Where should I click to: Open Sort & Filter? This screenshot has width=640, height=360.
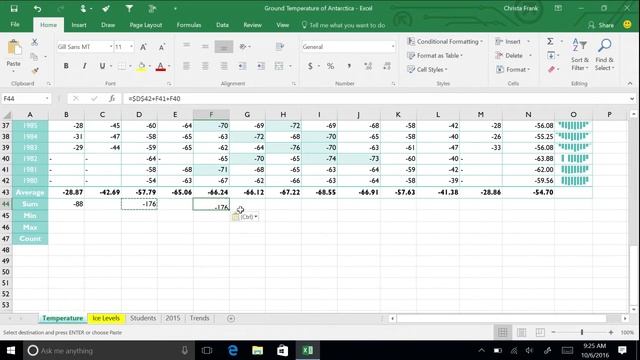[x=580, y=54]
